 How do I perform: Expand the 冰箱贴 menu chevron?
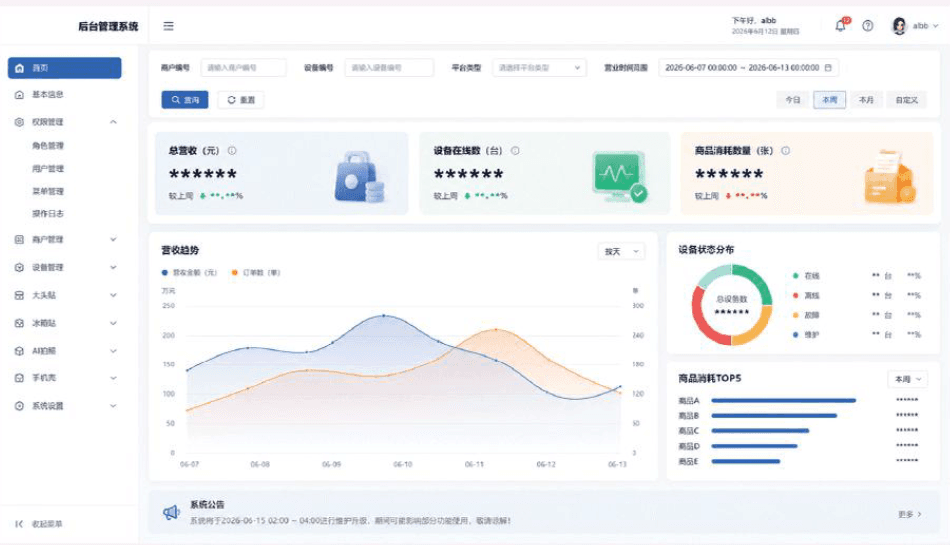pyautogui.click(x=113, y=323)
